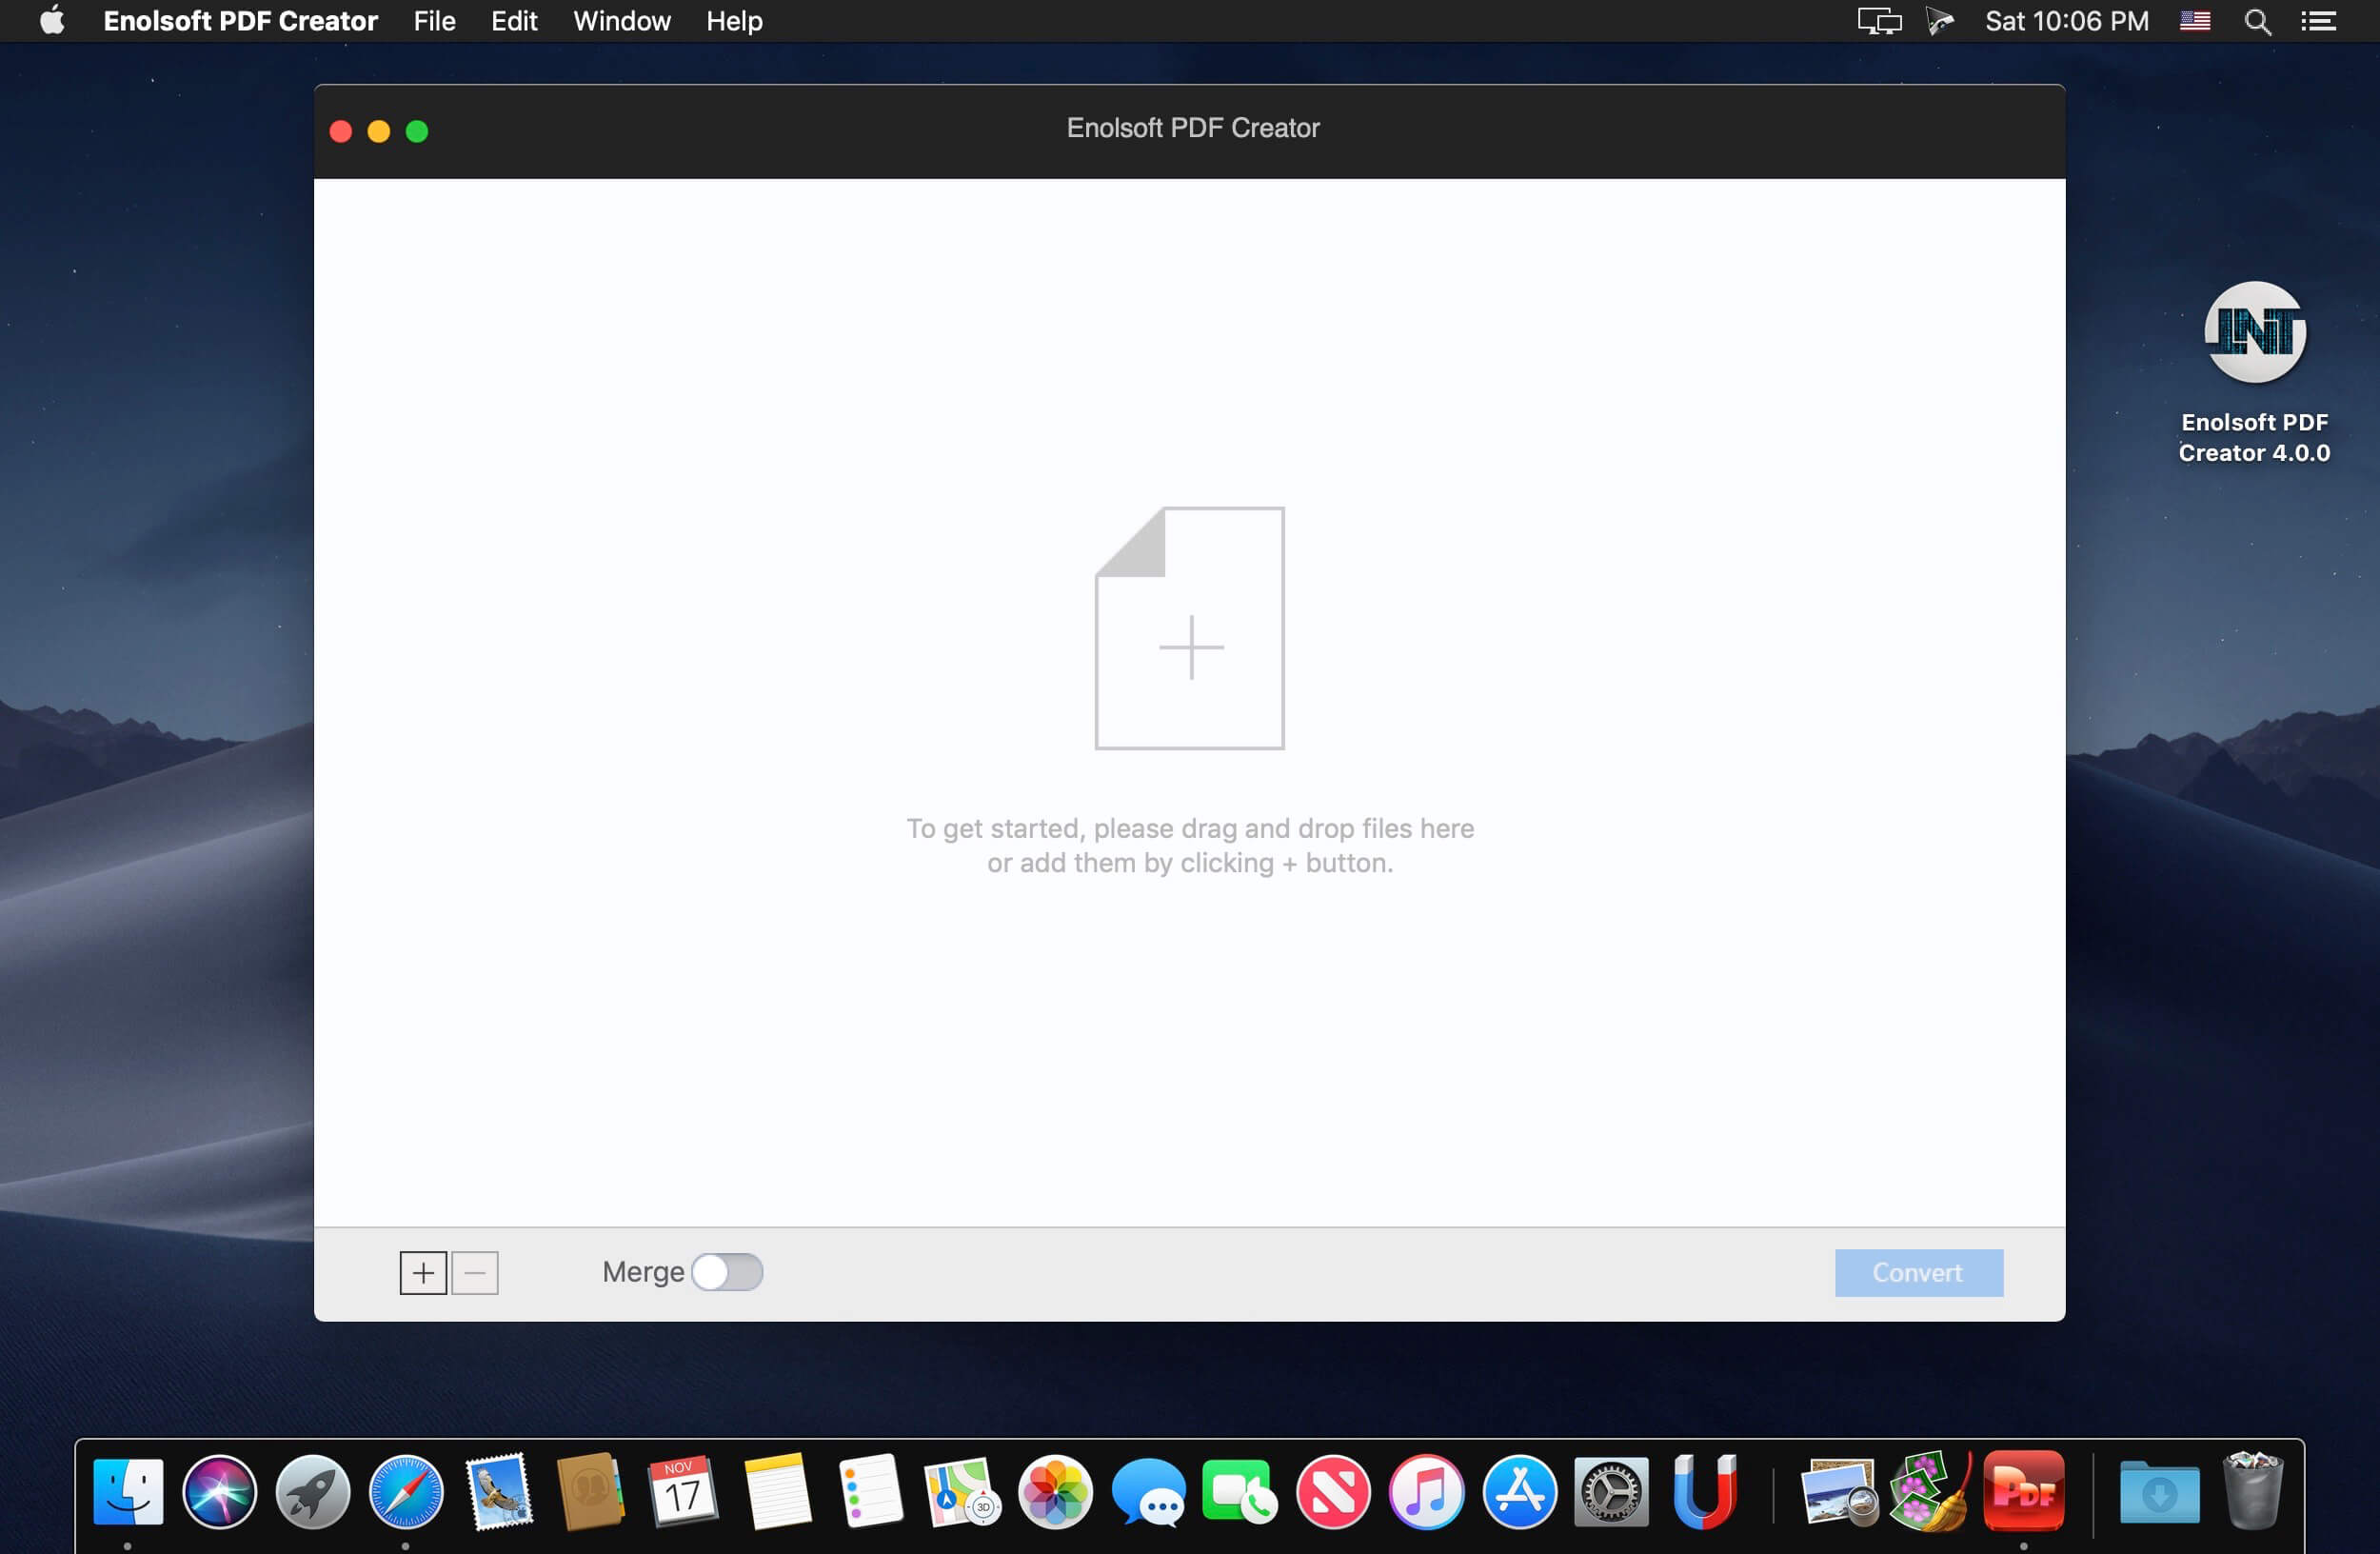Image resolution: width=2380 pixels, height=1554 pixels.
Task: Open the Enolsoft PDF Creator 4.0.0 desktop icon
Action: point(2254,334)
